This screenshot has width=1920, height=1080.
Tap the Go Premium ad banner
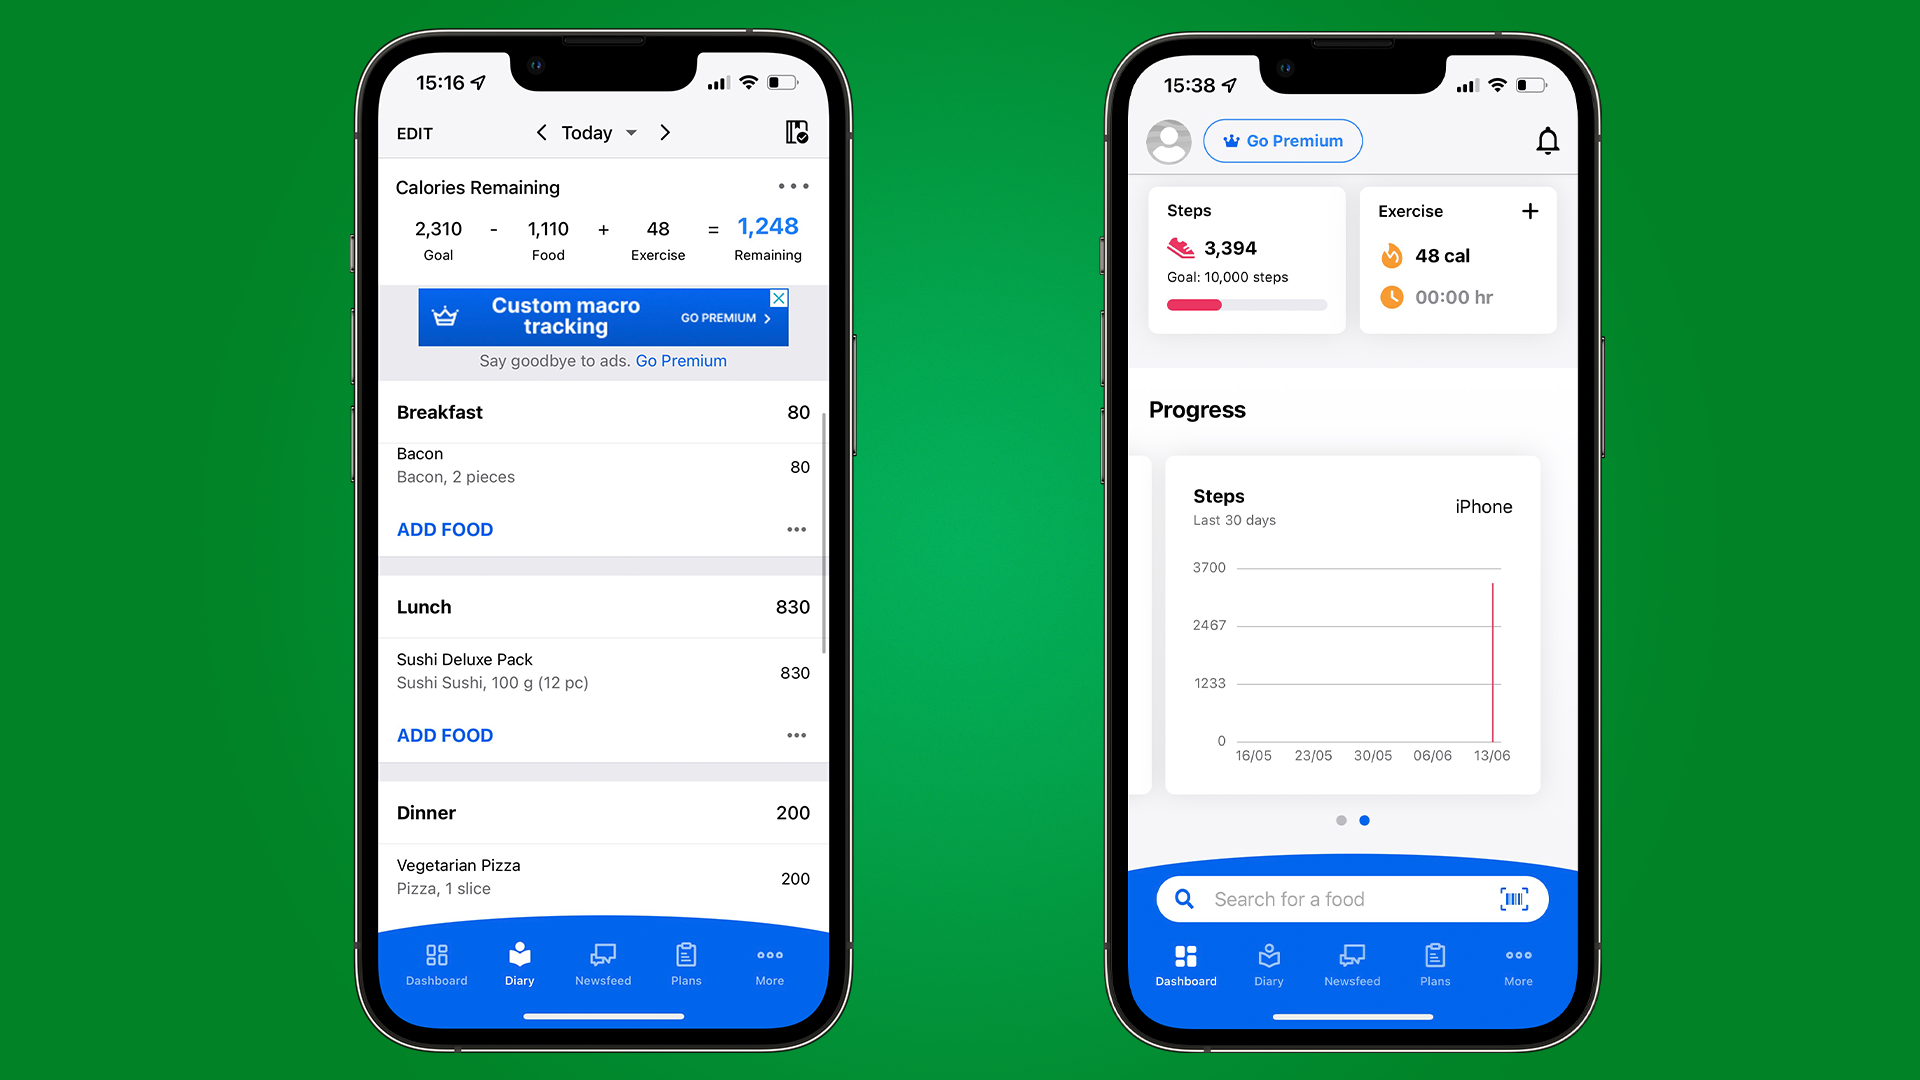603,315
